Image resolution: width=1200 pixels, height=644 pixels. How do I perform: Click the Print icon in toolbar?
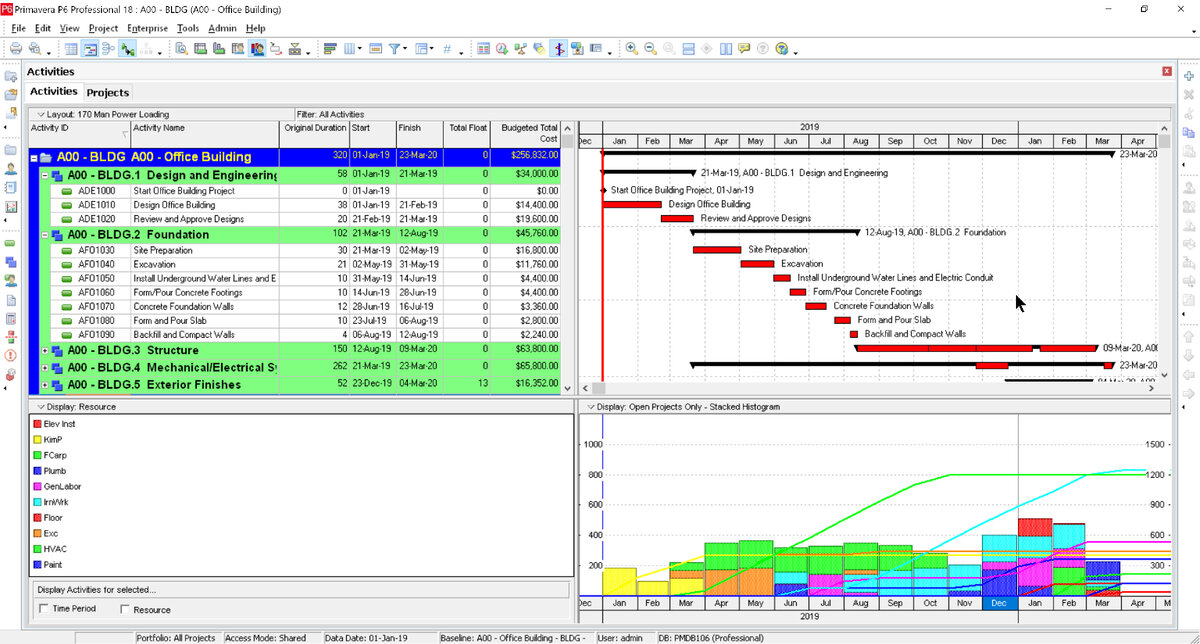coord(15,48)
